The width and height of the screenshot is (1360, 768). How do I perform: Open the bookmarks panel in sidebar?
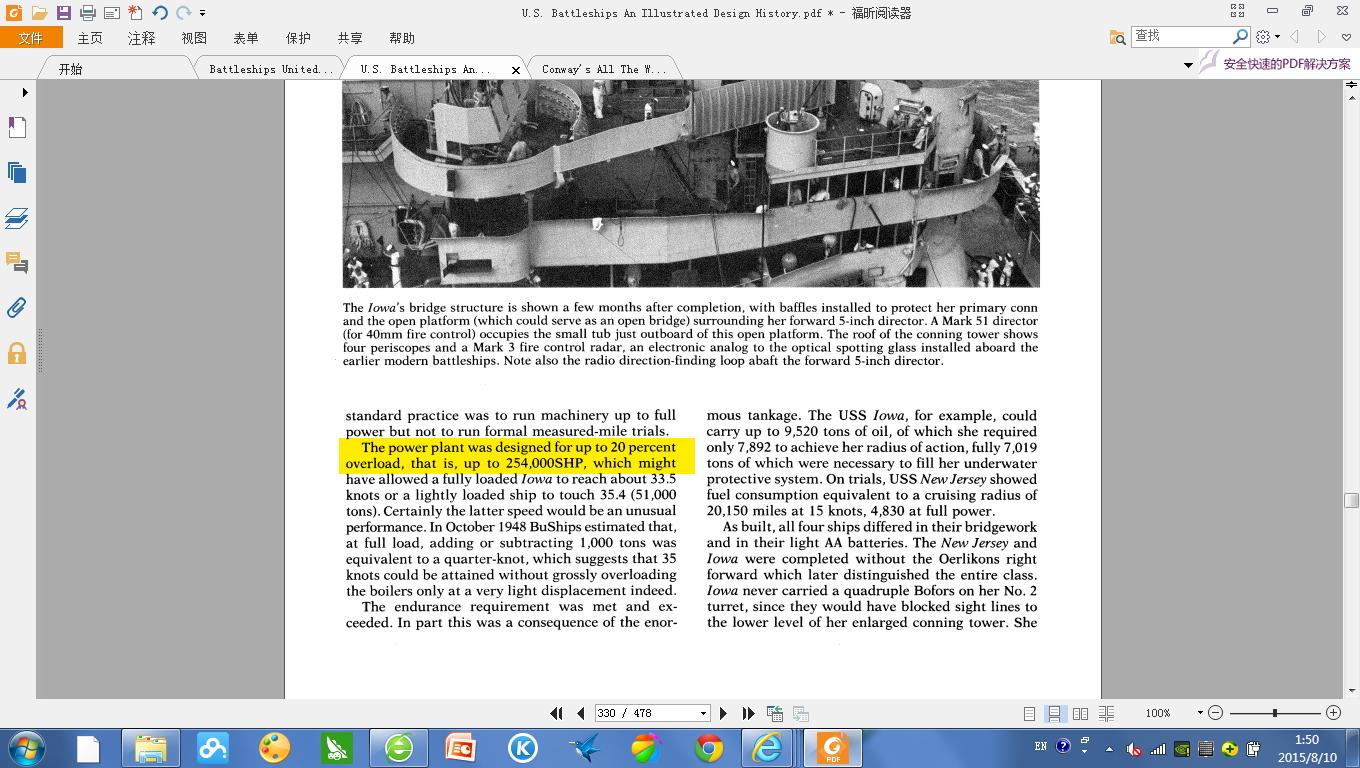tap(17, 127)
